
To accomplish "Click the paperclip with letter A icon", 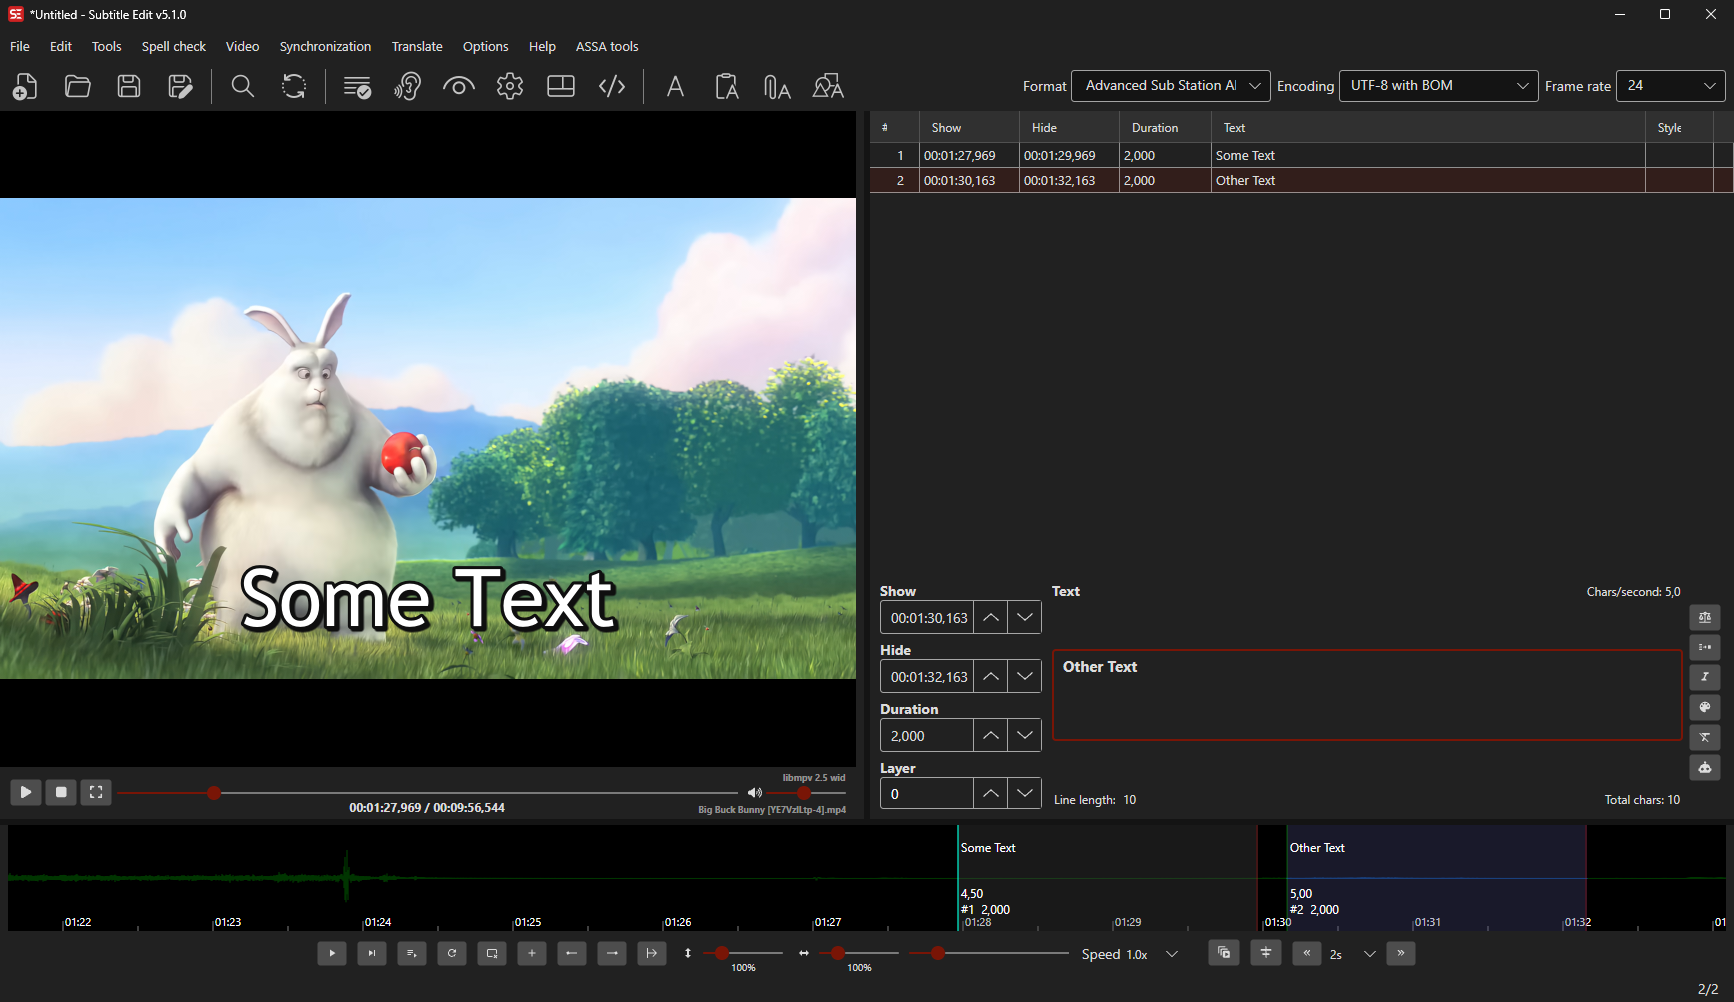I will click(777, 87).
